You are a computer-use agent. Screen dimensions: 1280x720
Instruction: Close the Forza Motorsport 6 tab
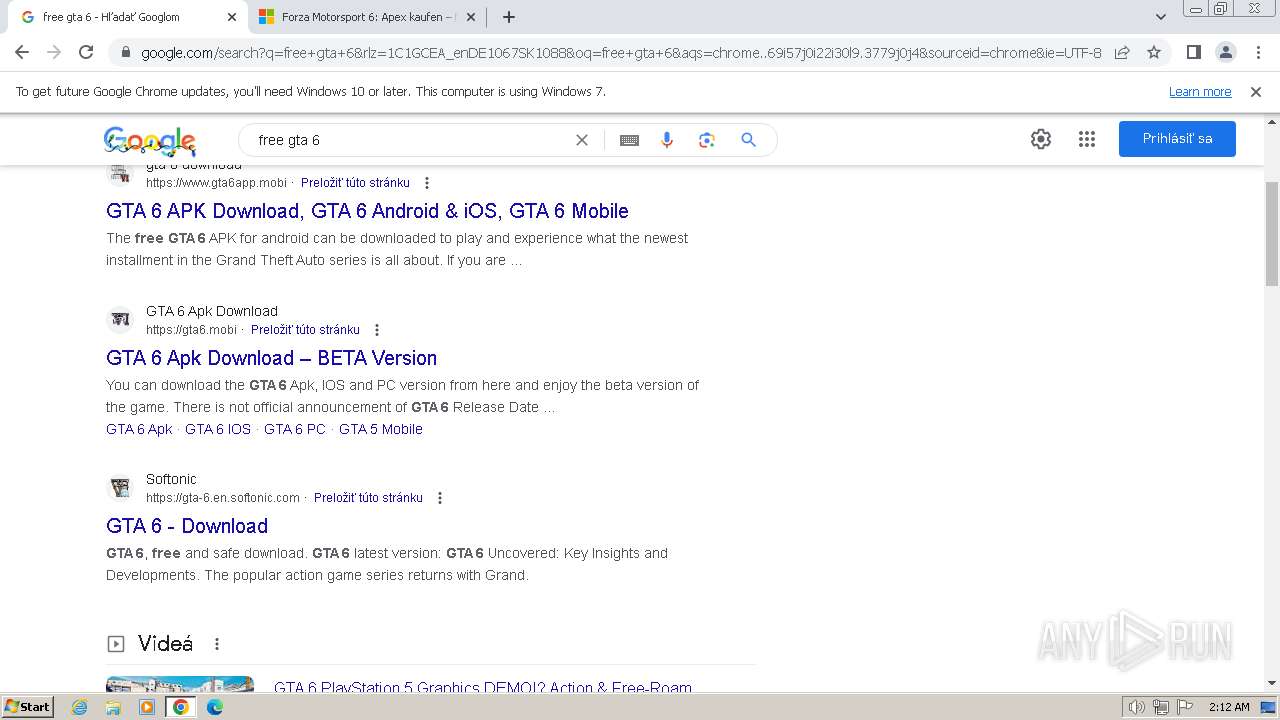tap(471, 17)
